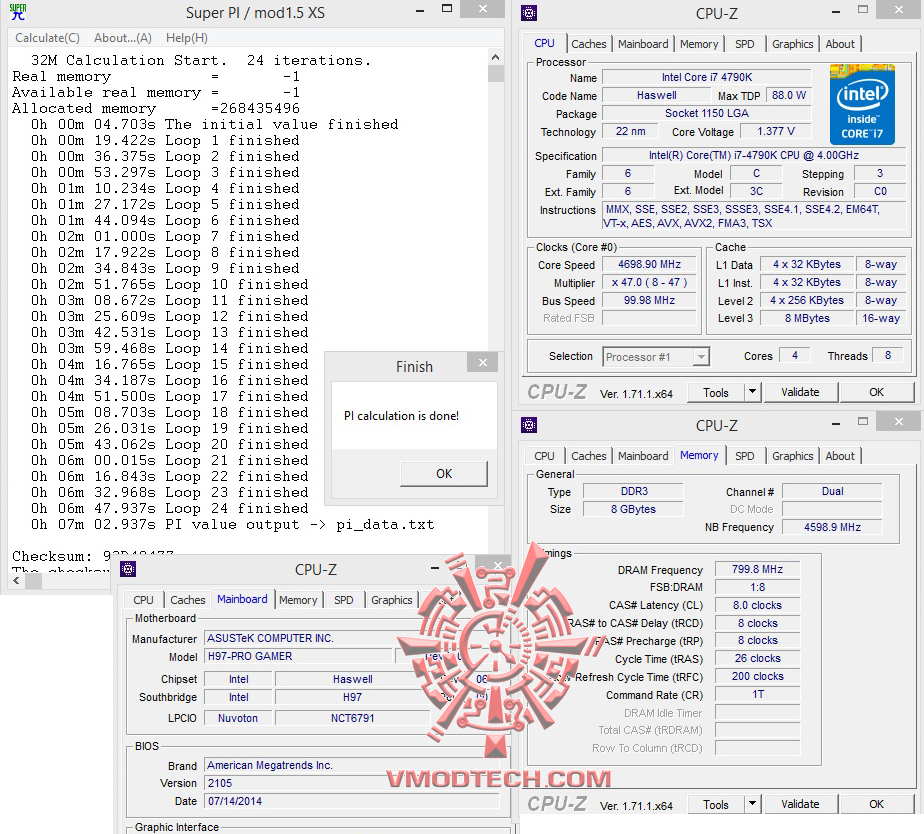This screenshot has height=834, width=924.
Task: Maximize the top CPU-Z window
Action: click(x=863, y=9)
